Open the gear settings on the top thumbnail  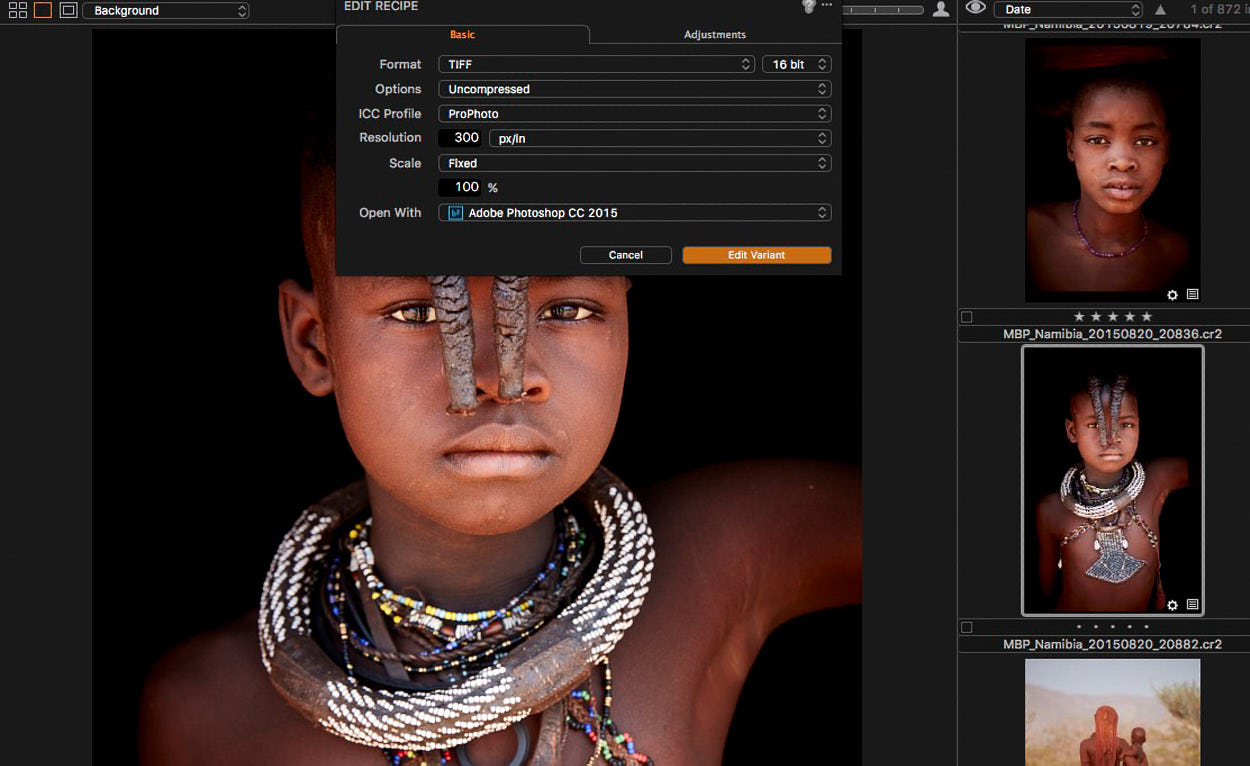pos(1172,294)
